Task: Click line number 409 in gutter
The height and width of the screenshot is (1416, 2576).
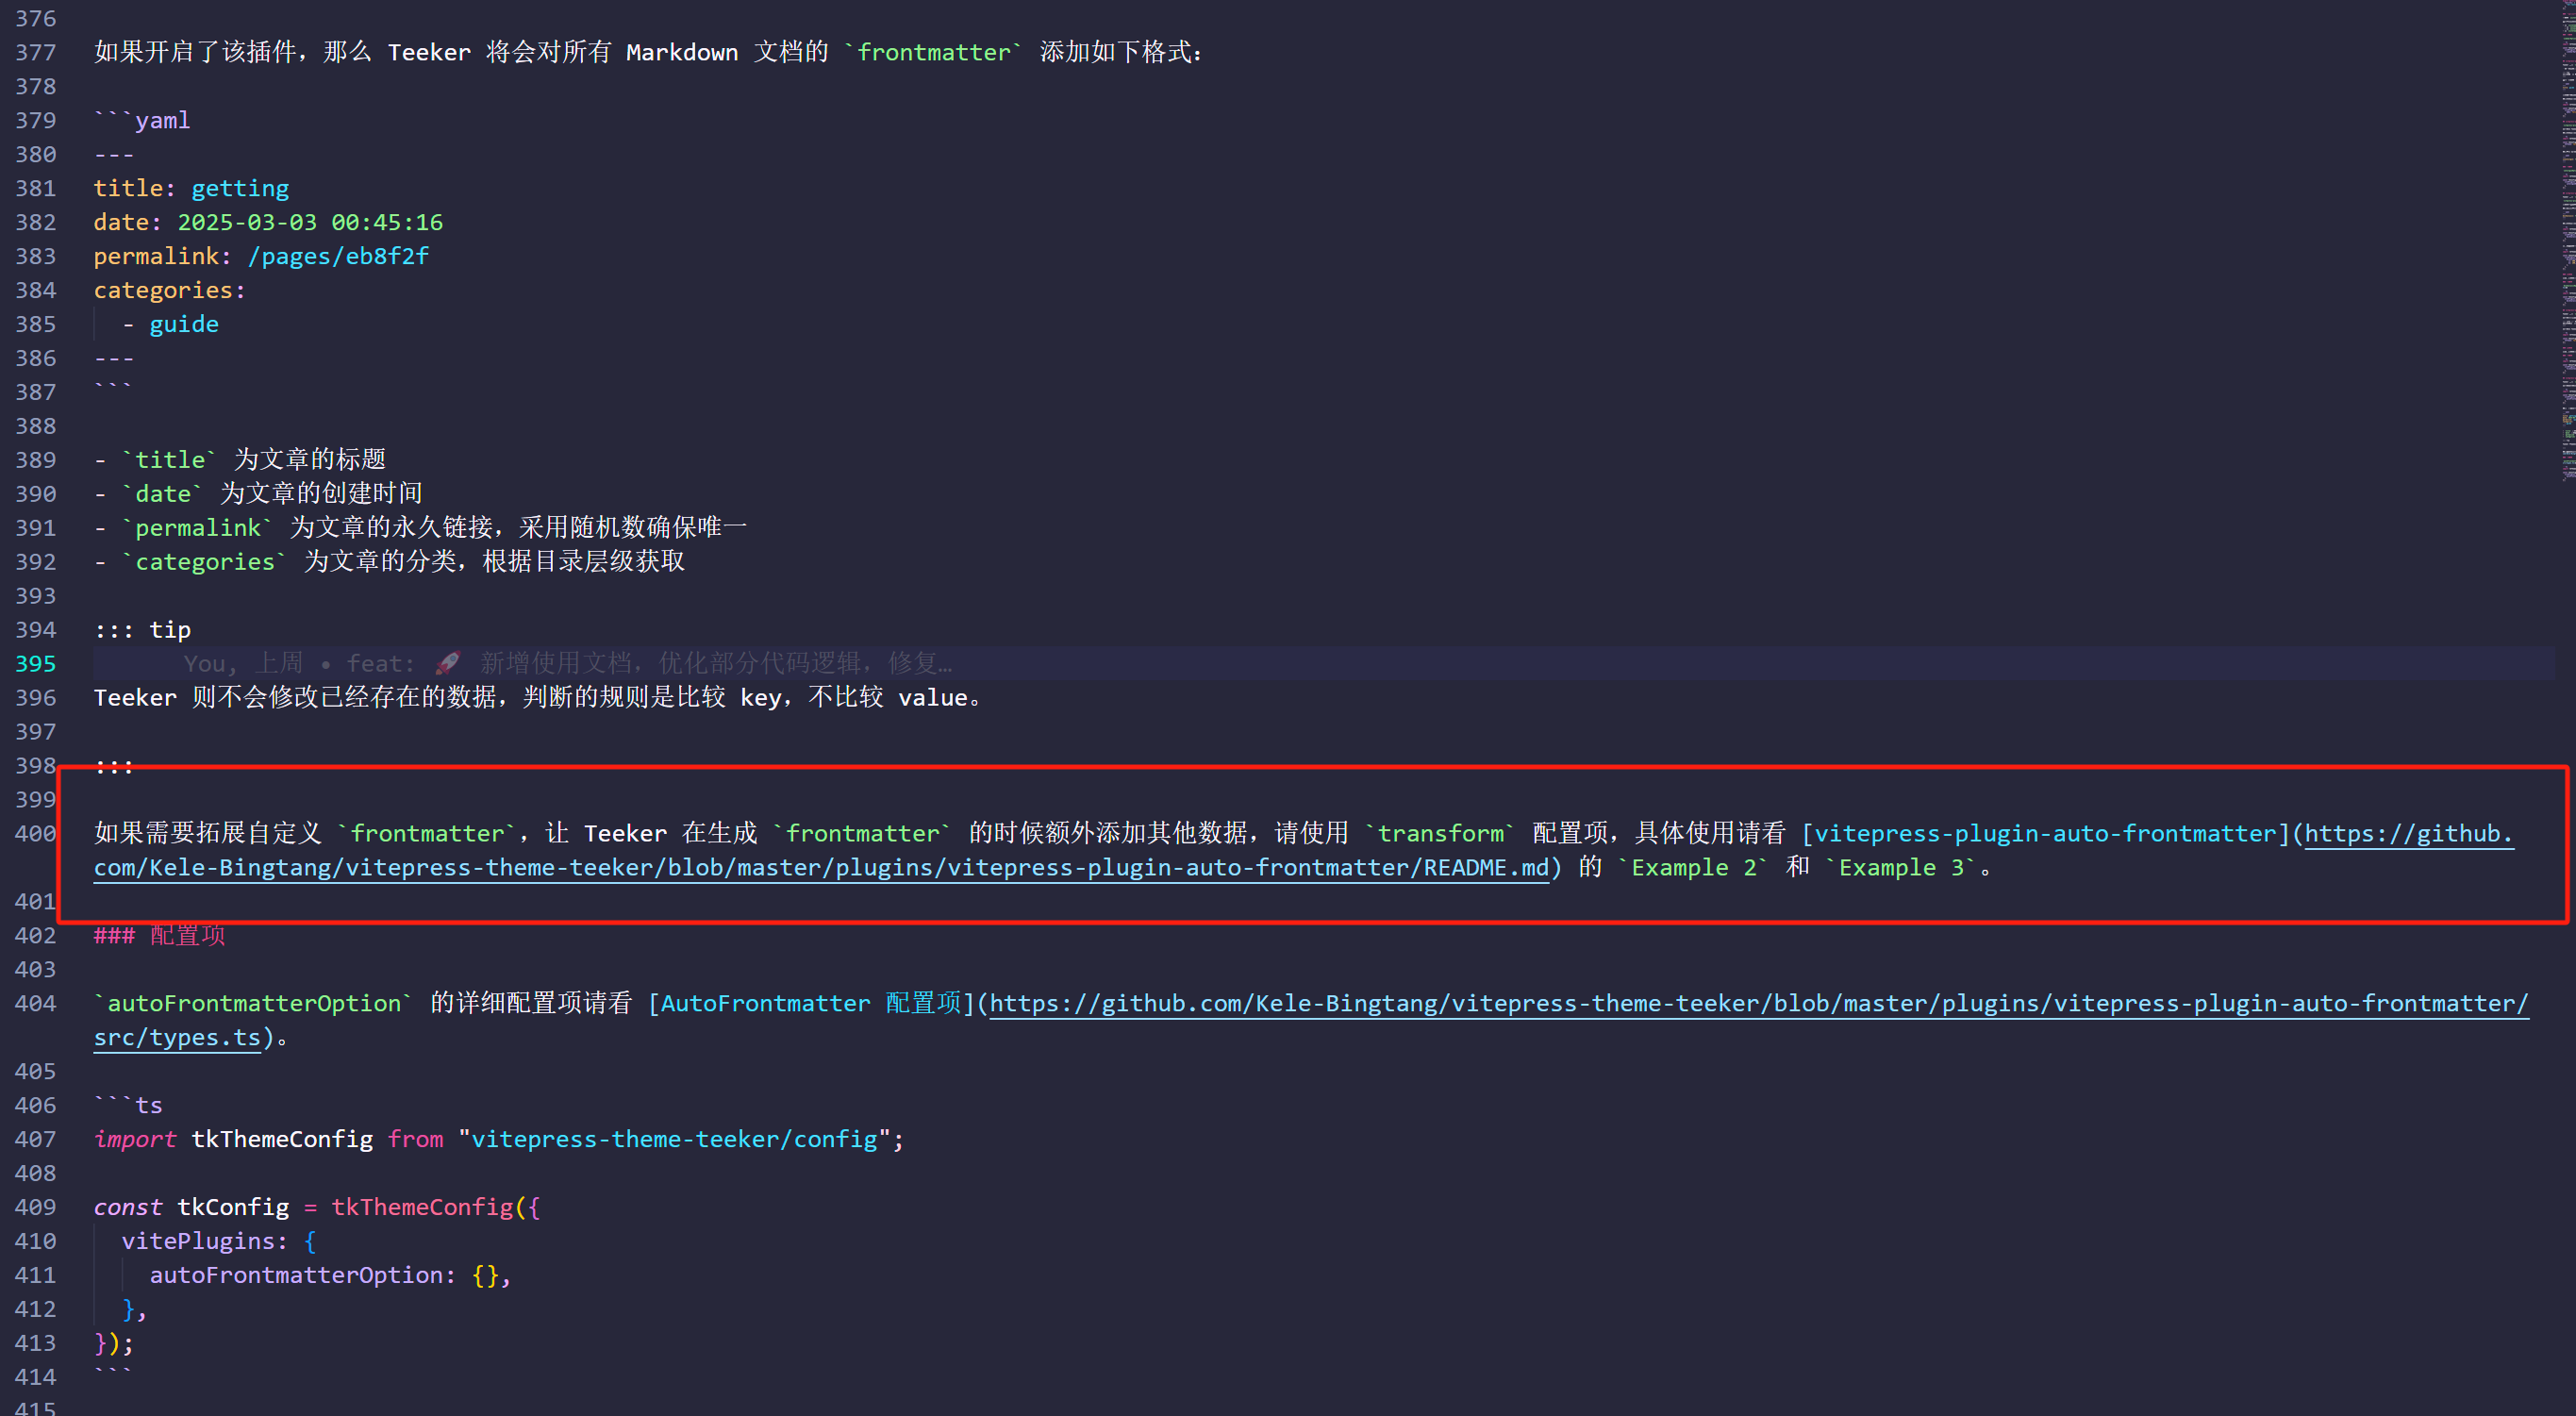Action: click(35, 1207)
